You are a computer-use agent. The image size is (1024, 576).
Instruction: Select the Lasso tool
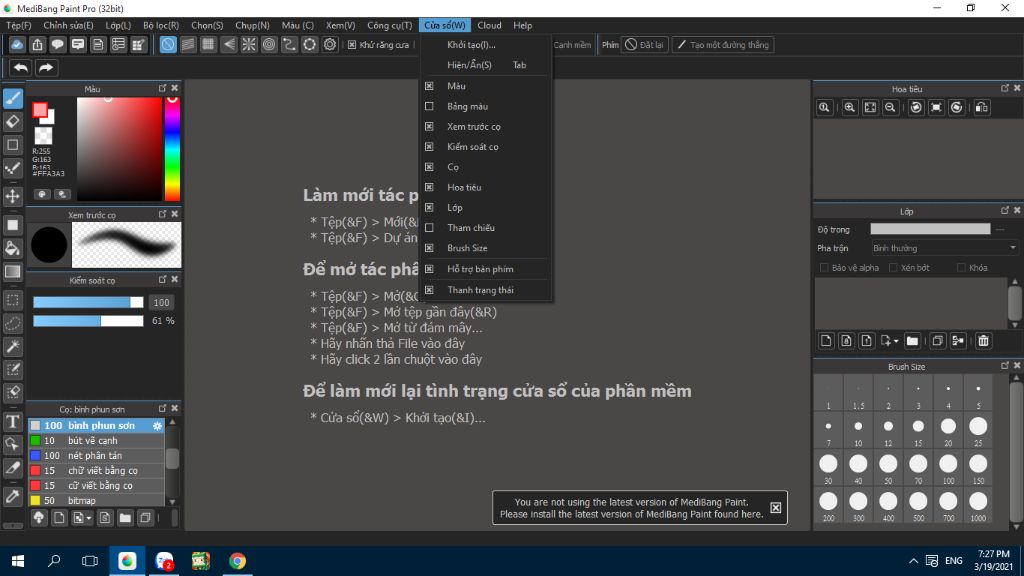pos(12,324)
